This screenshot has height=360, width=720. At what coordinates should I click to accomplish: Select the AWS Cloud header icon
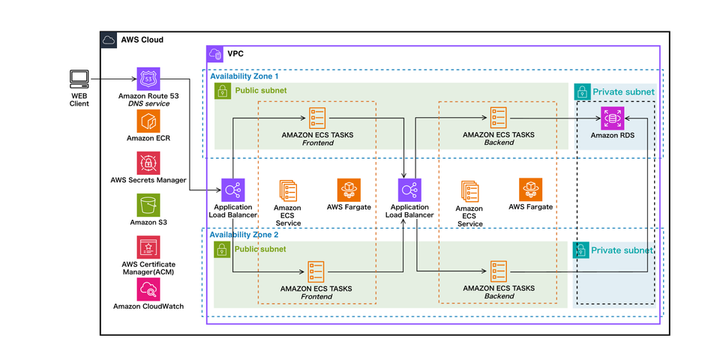(x=109, y=40)
